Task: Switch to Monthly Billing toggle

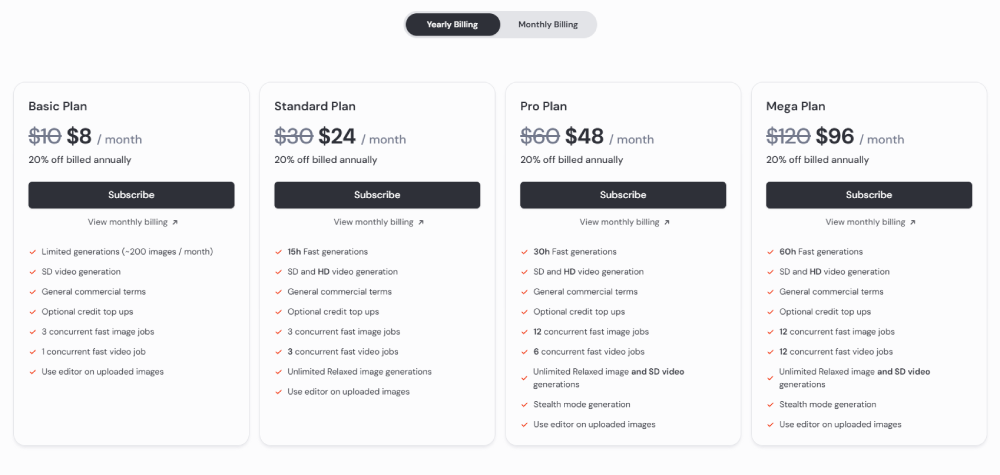Action: (x=548, y=25)
